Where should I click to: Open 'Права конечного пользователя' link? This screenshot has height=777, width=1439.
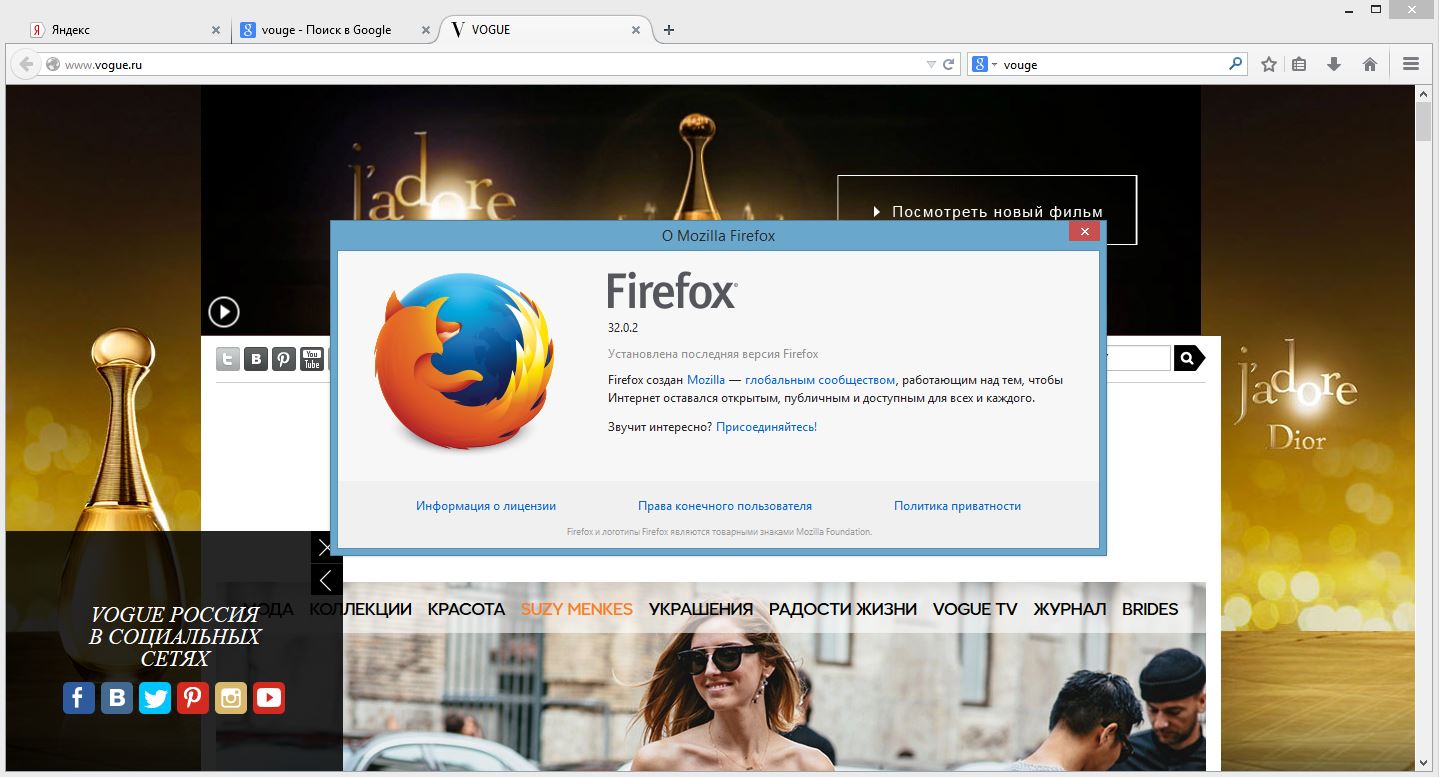pyautogui.click(x=725, y=506)
